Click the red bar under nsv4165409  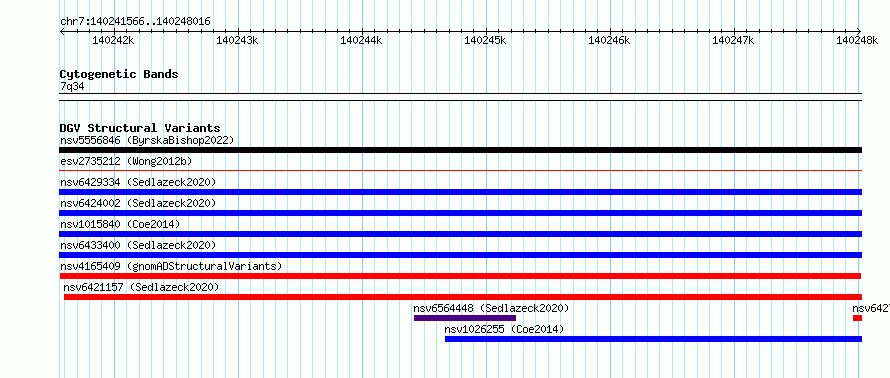(460, 276)
